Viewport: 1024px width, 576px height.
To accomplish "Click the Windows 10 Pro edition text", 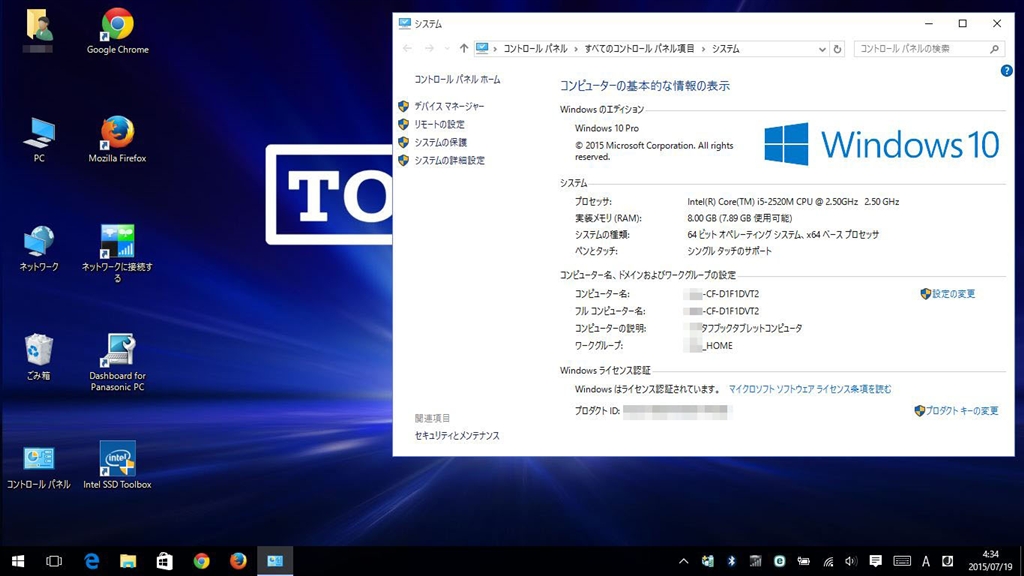I will point(607,129).
